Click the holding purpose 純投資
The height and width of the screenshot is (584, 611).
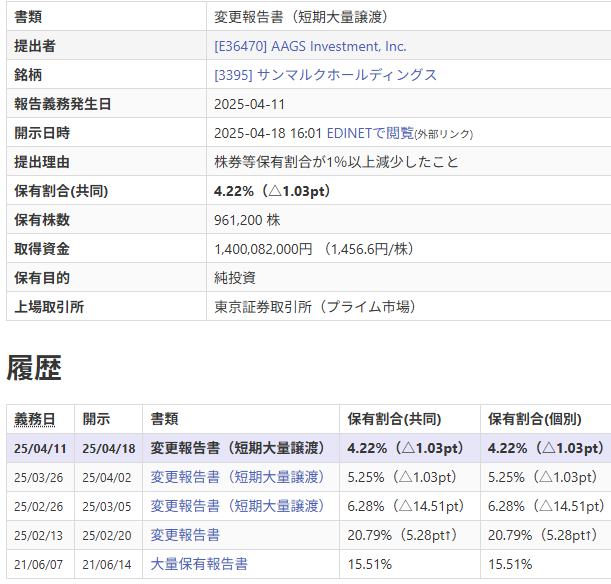point(235,278)
